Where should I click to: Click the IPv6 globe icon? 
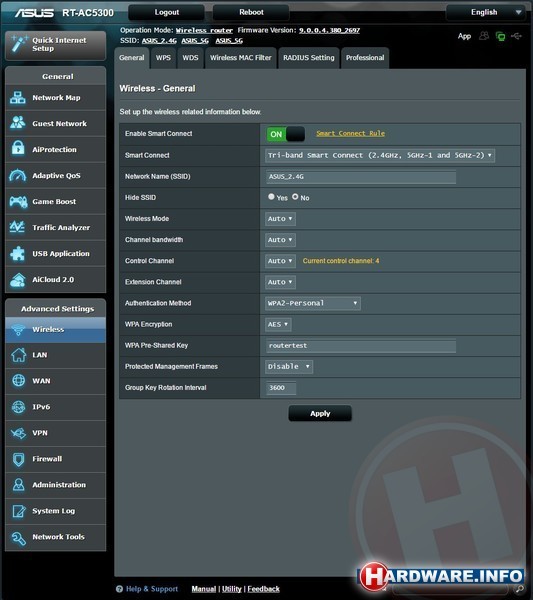coord(18,407)
